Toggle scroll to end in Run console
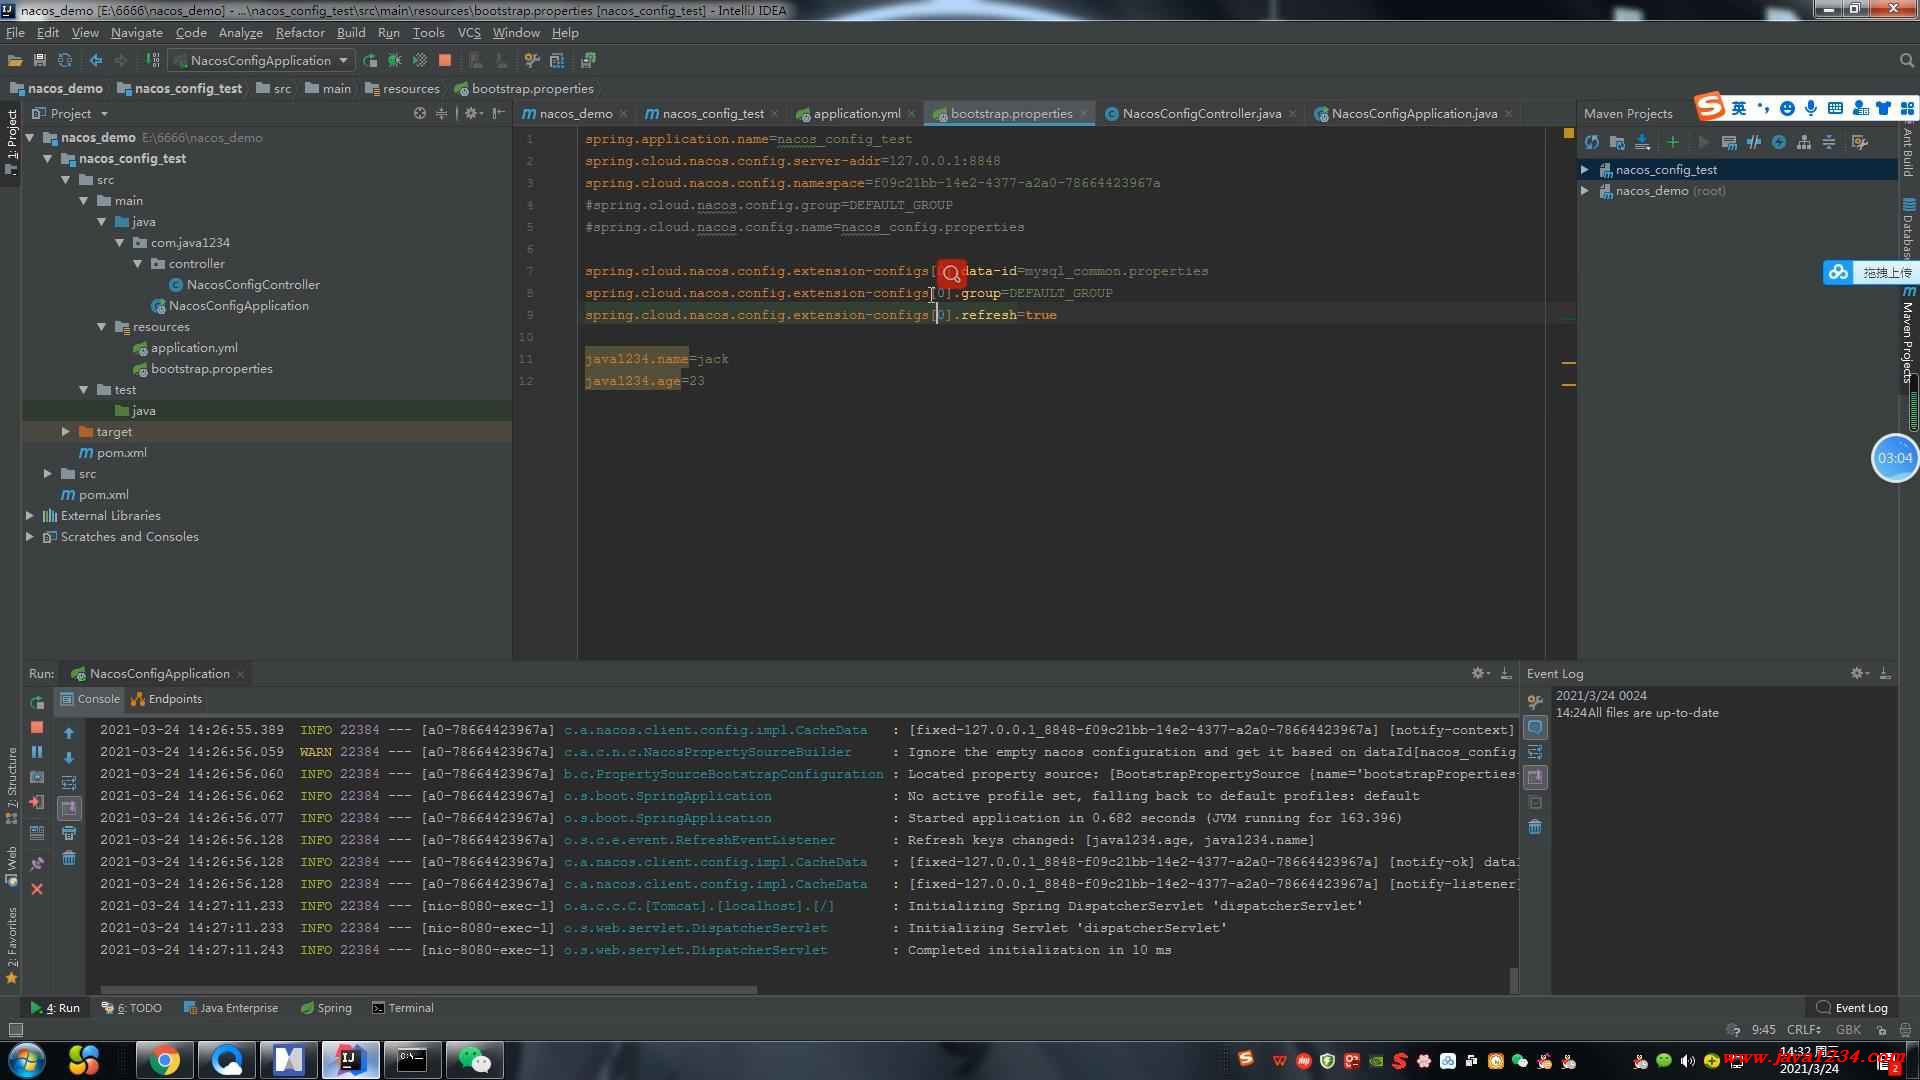 point(69,808)
